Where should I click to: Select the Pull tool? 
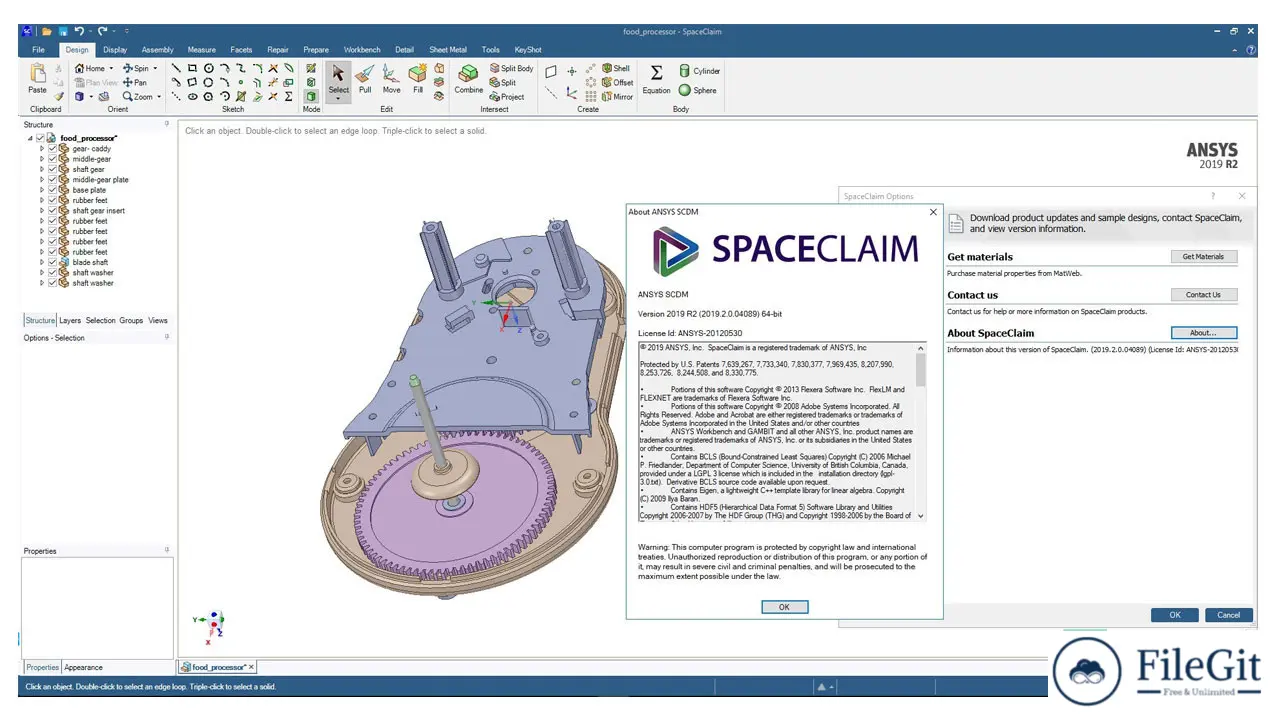(365, 78)
